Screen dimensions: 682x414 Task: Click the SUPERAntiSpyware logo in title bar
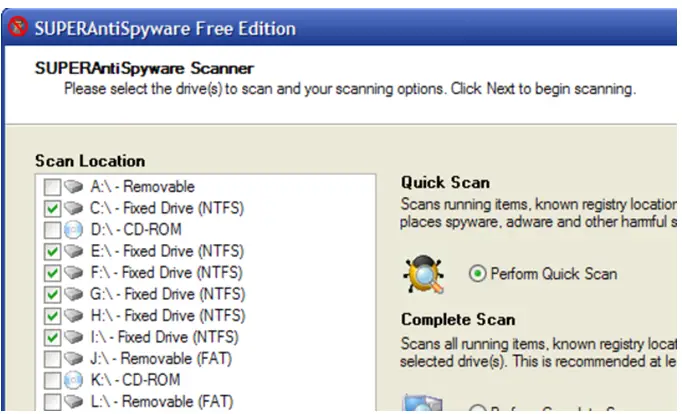pos(18,27)
